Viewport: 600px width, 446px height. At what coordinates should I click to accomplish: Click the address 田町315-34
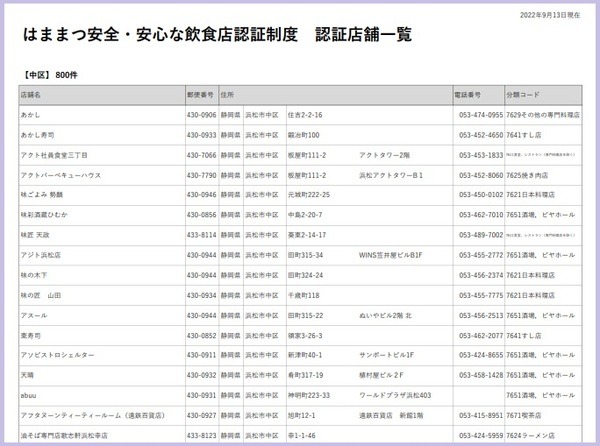[x=305, y=255]
